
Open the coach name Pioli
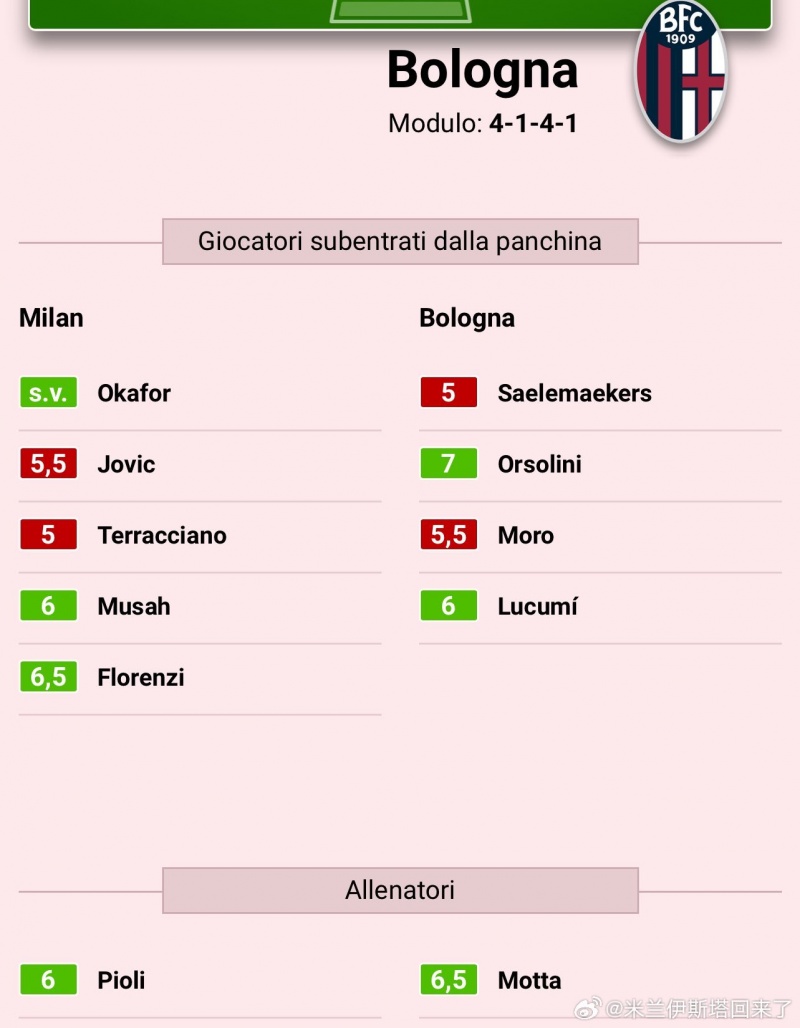(121, 980)
